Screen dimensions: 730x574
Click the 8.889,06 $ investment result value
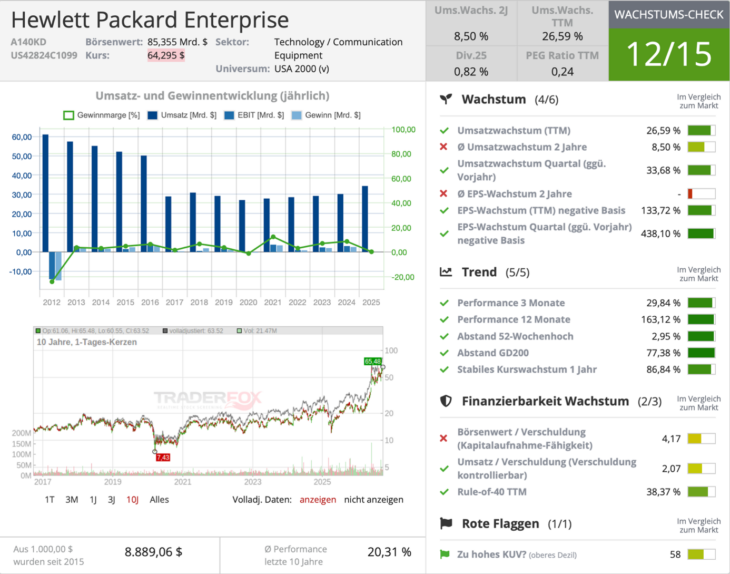pos(153,552)
